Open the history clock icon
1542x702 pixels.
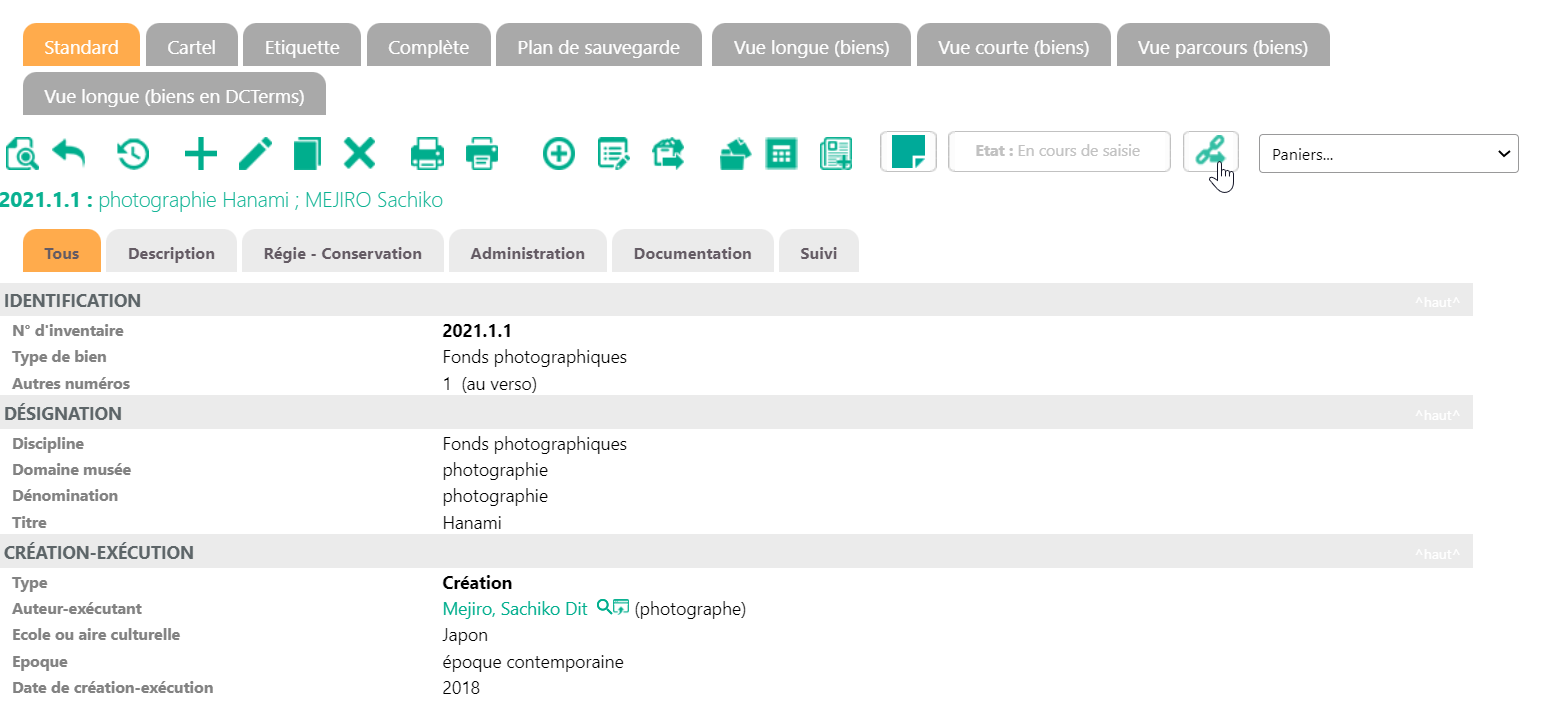tap(133, 154)
